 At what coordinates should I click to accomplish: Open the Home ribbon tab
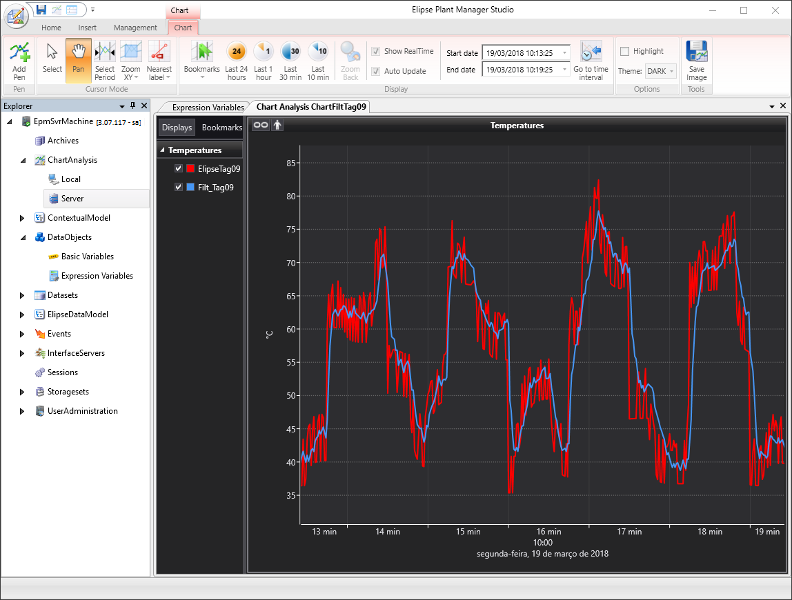tap(51, 28)
